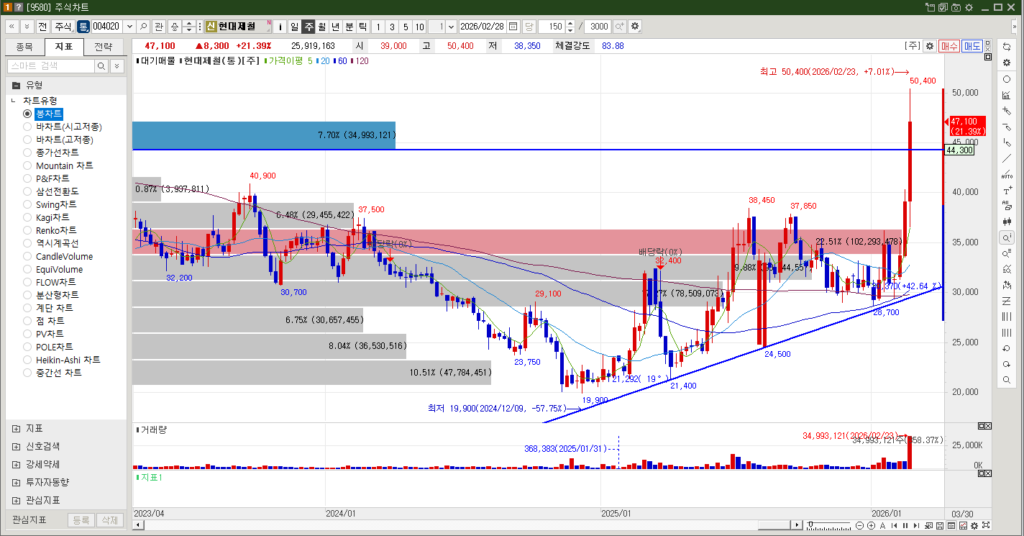Viewport: 1024px width, 536px height.
Task: Select the trend line drawing tool
Action: tap(1006, 158)
